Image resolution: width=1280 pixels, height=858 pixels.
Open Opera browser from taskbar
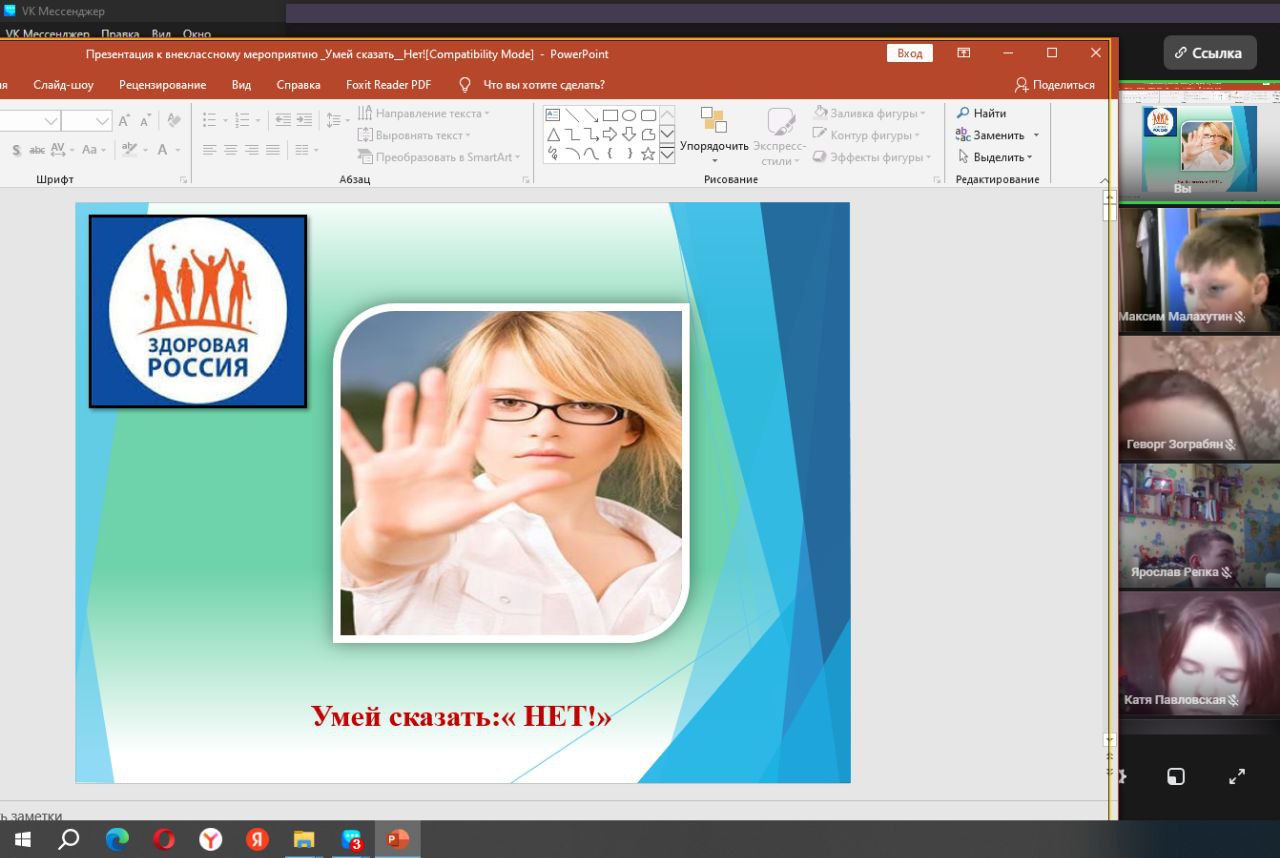[x=164, y=839]
